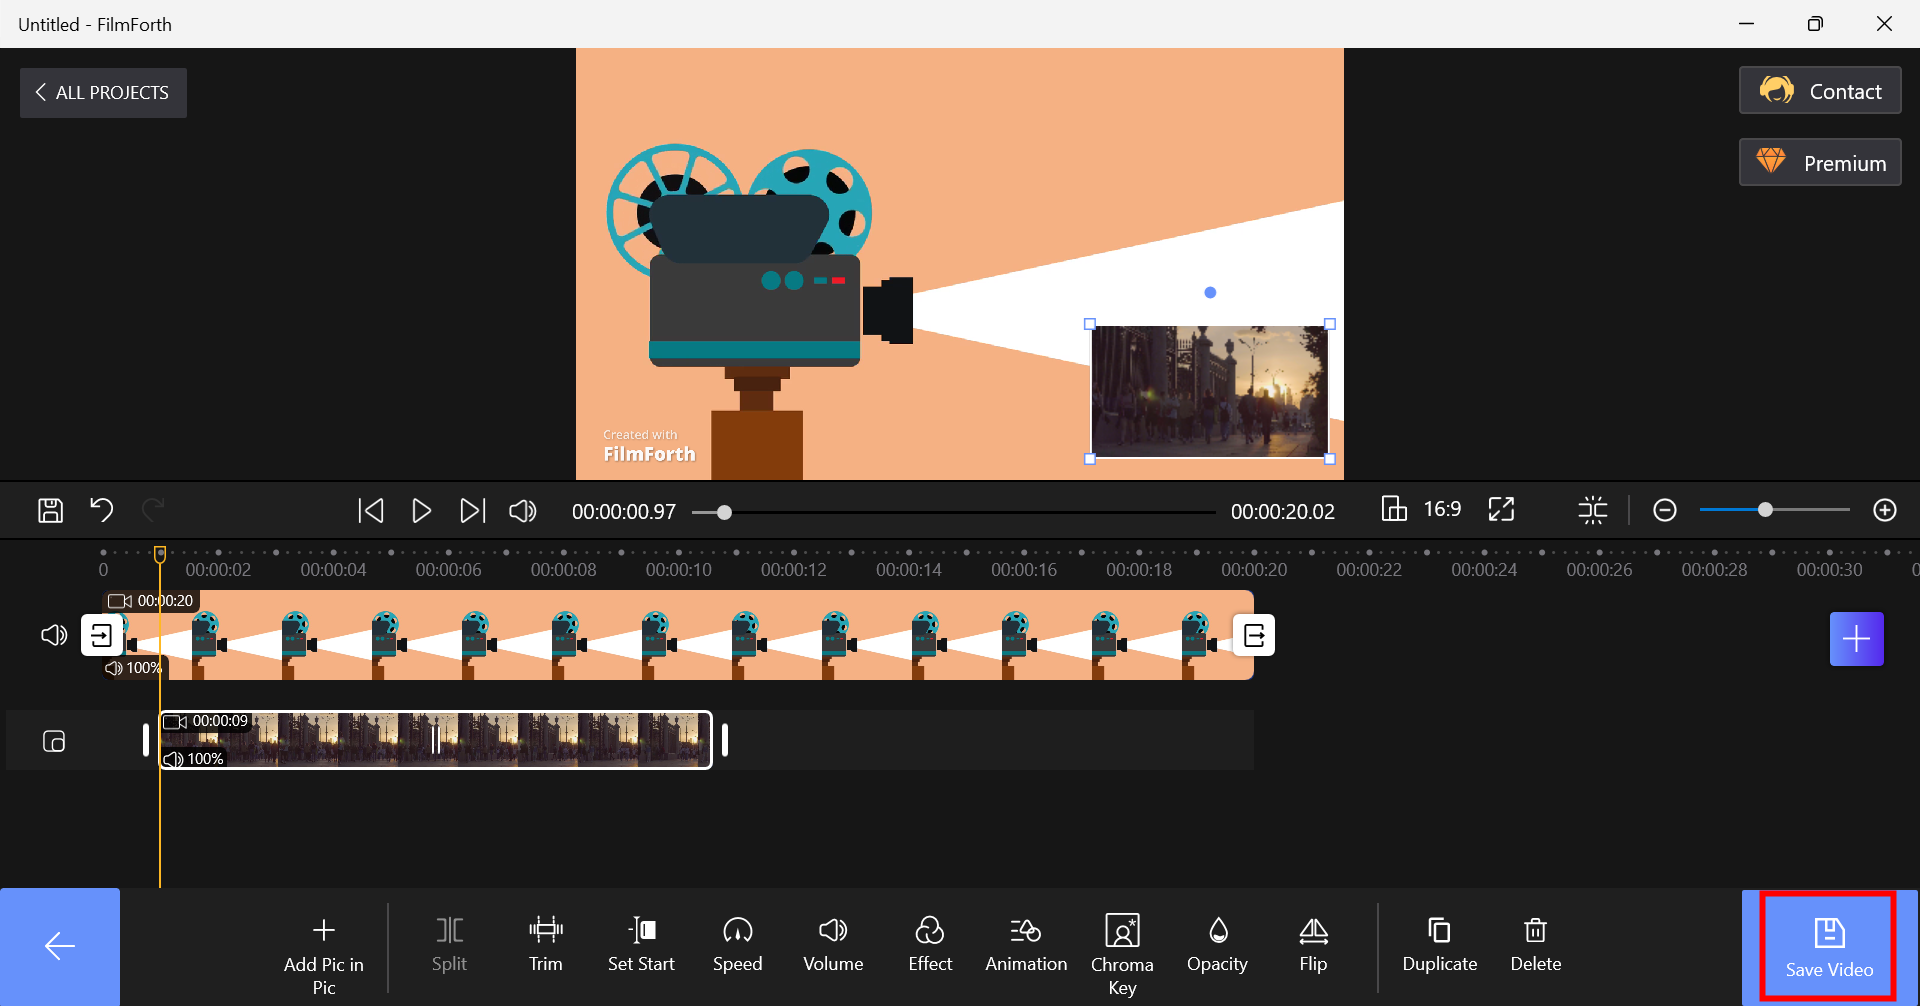
Task: Toggle the preview volume speaker icon
Action: (522, 511)
